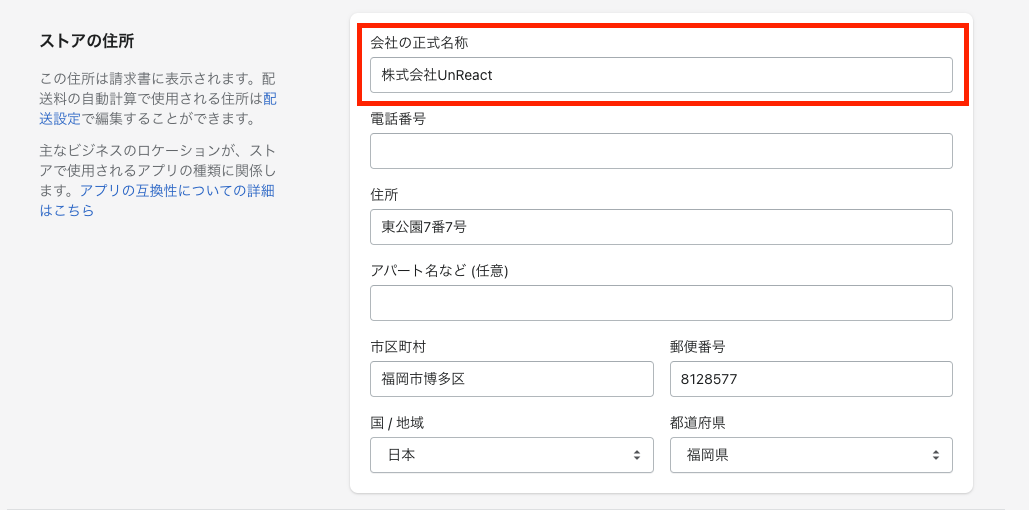
Task: Click the up-down arrows on the country select
Action: pos(636,455)
